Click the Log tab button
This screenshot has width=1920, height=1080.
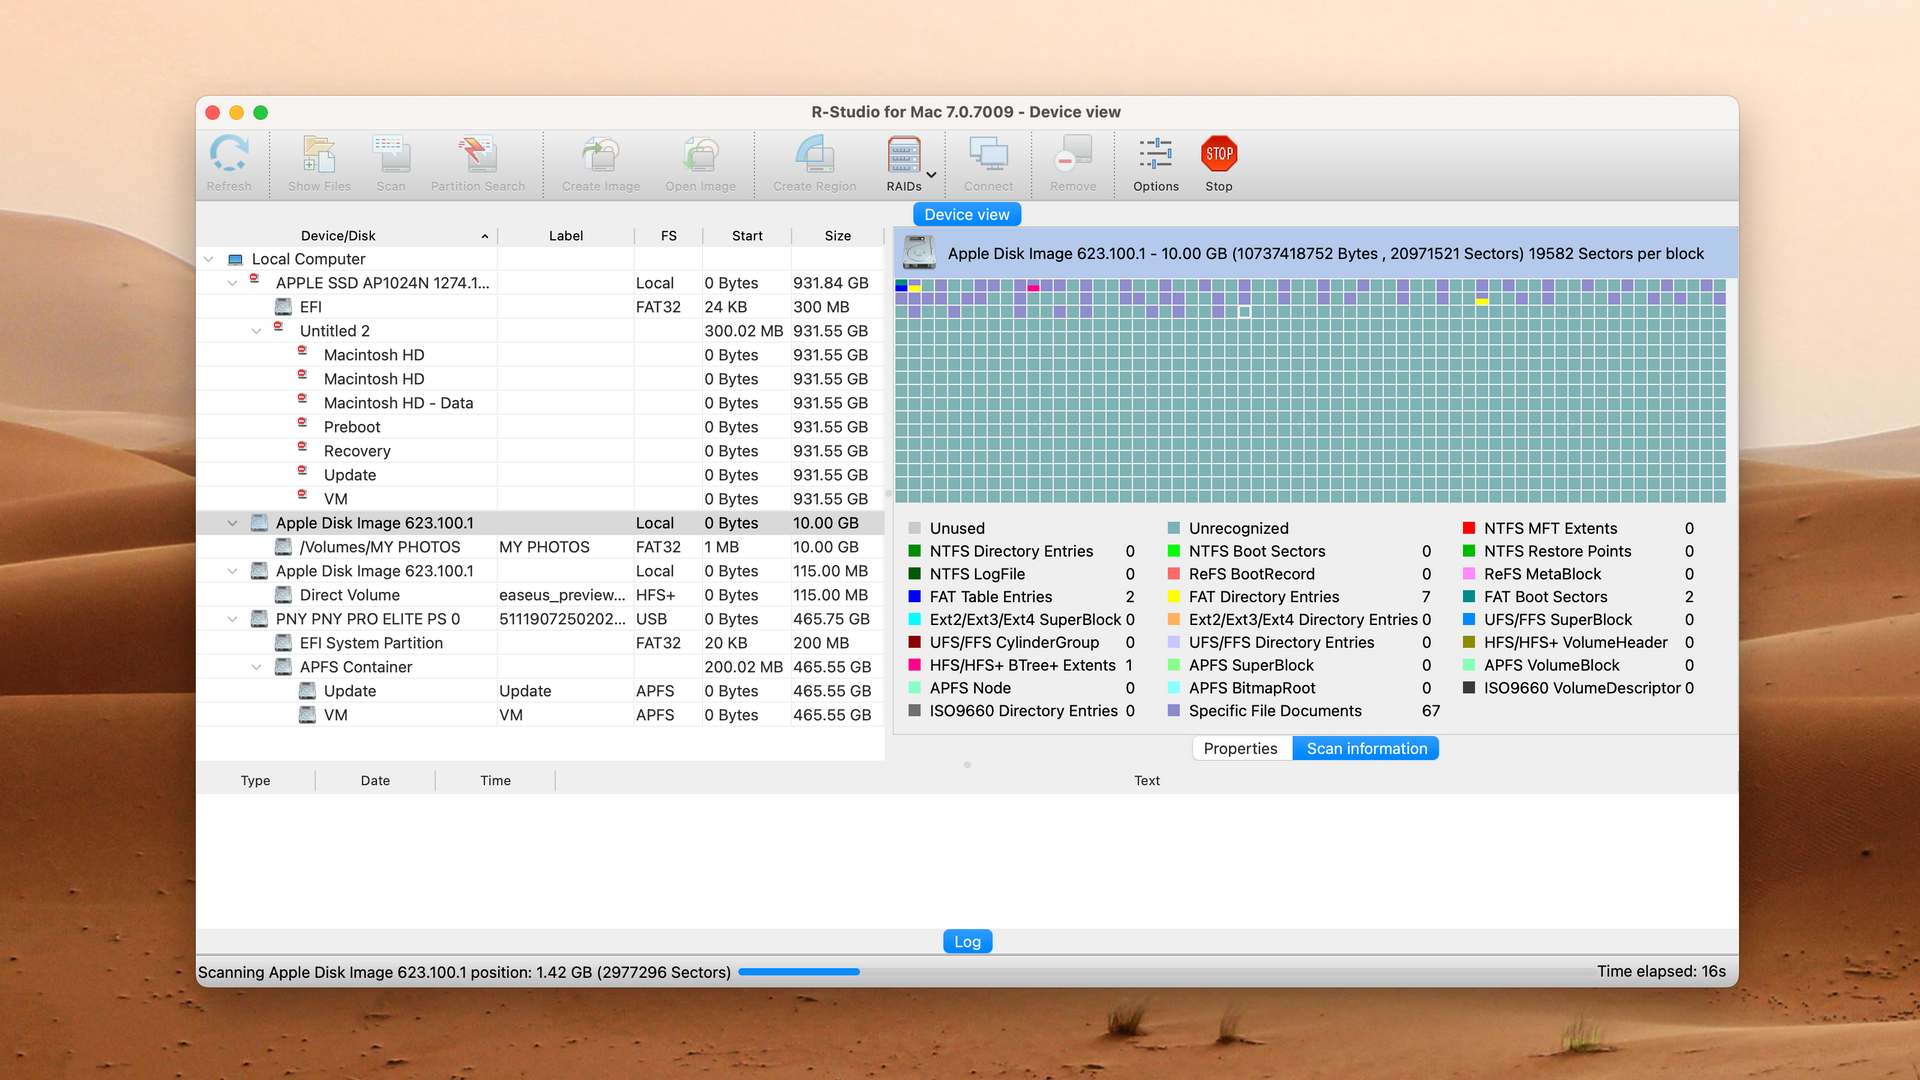[x=967, y=941]
